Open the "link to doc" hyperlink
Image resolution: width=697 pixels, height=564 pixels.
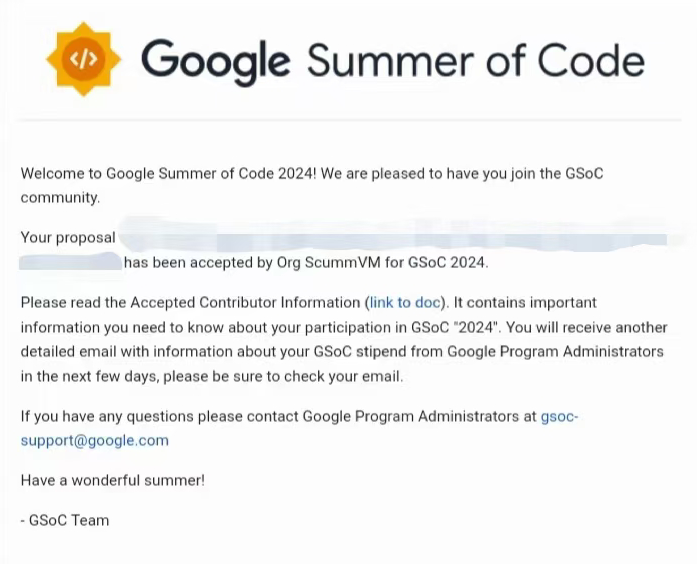pos(407,302)
